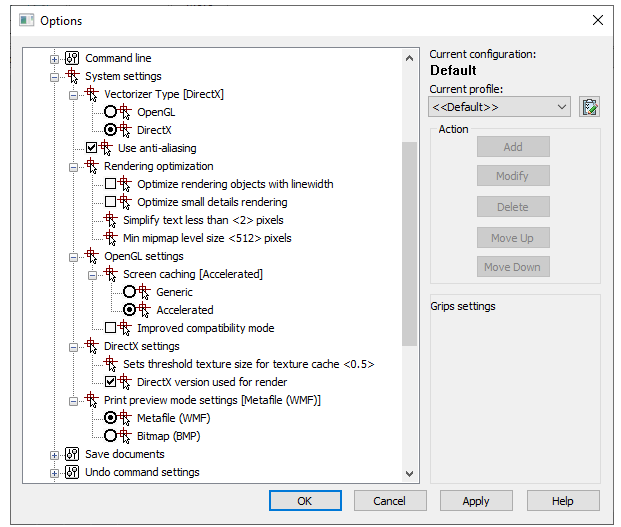The width and height of the screenshot is (621, 527).
Task: Click the Print preview mode settings icon
Action: (x=91, y=400)
